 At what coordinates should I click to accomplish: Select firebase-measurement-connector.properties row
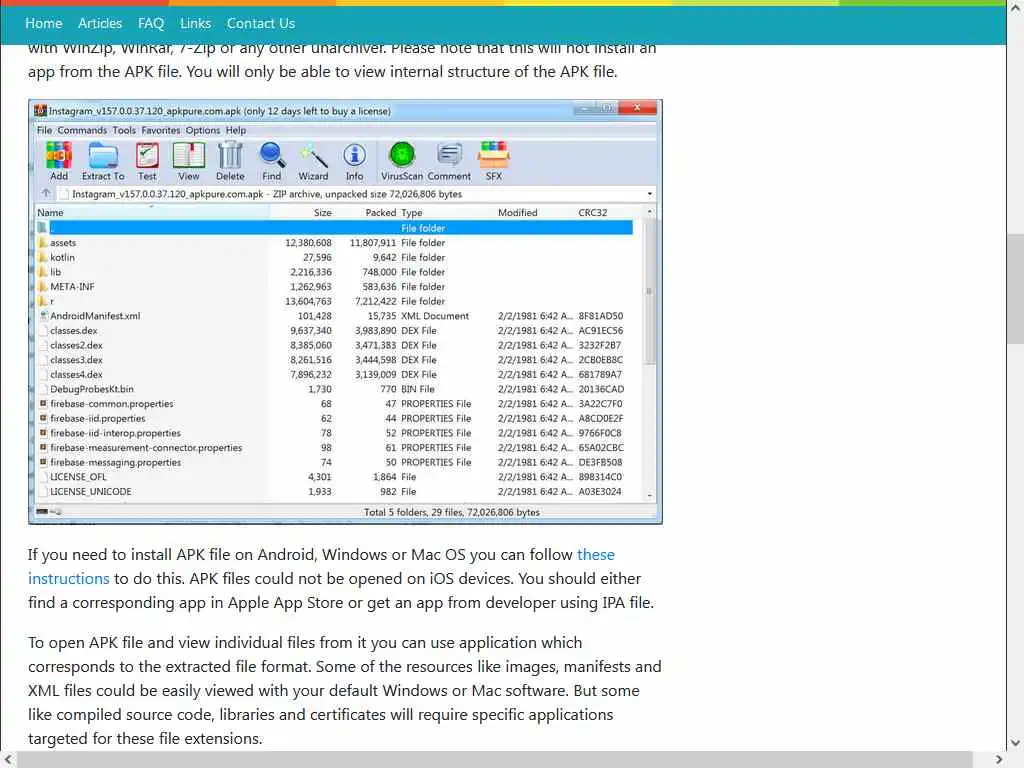click(334, 448)
